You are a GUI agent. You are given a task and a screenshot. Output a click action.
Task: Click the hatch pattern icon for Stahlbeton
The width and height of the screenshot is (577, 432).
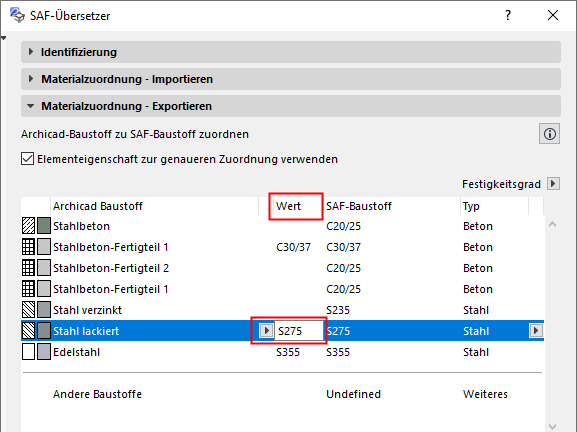[x=28, y=226]
